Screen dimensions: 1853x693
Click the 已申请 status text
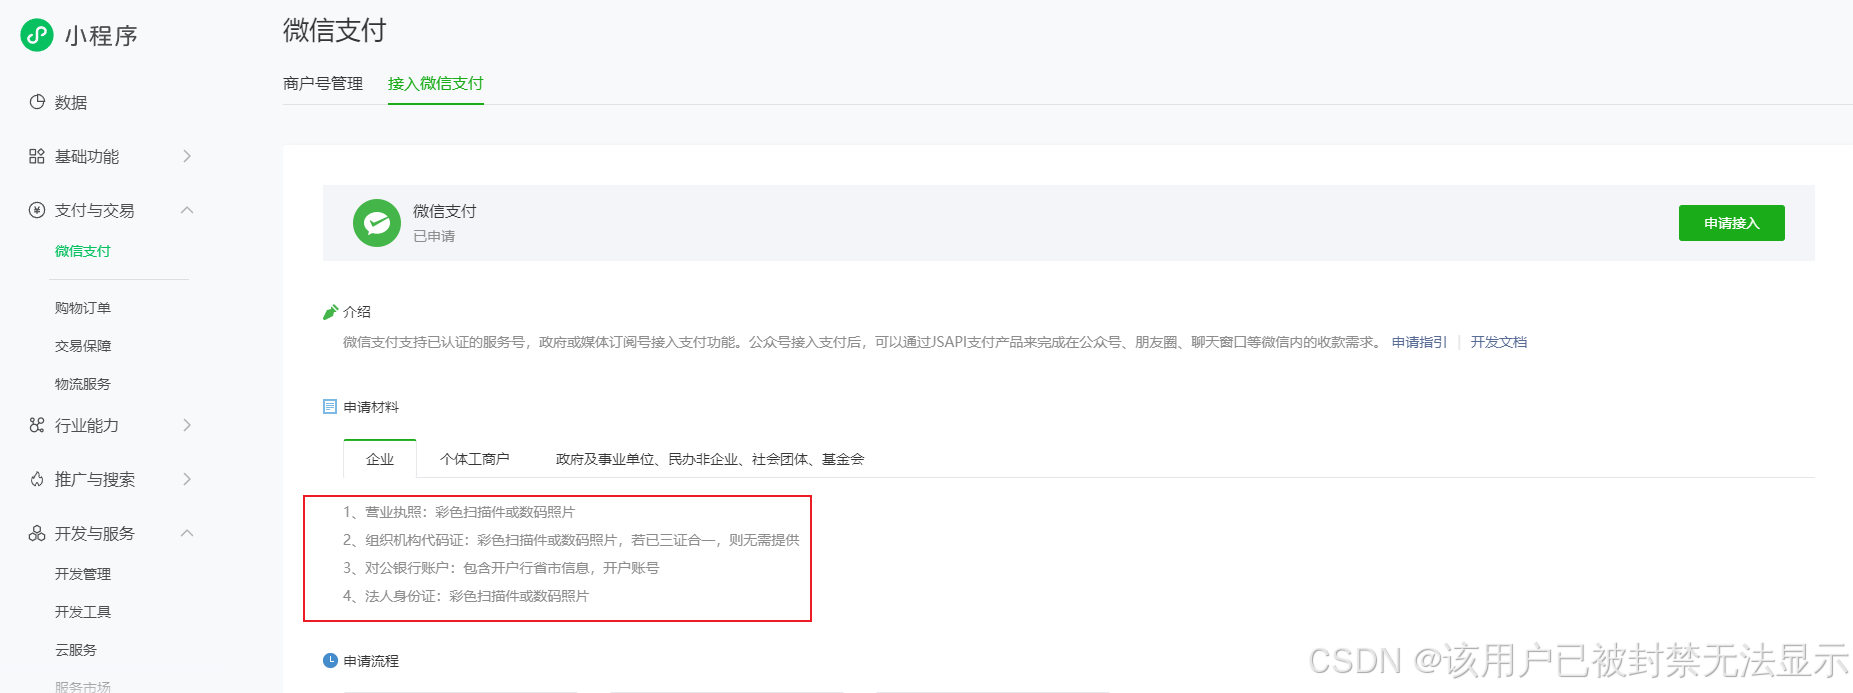(434, 236)
